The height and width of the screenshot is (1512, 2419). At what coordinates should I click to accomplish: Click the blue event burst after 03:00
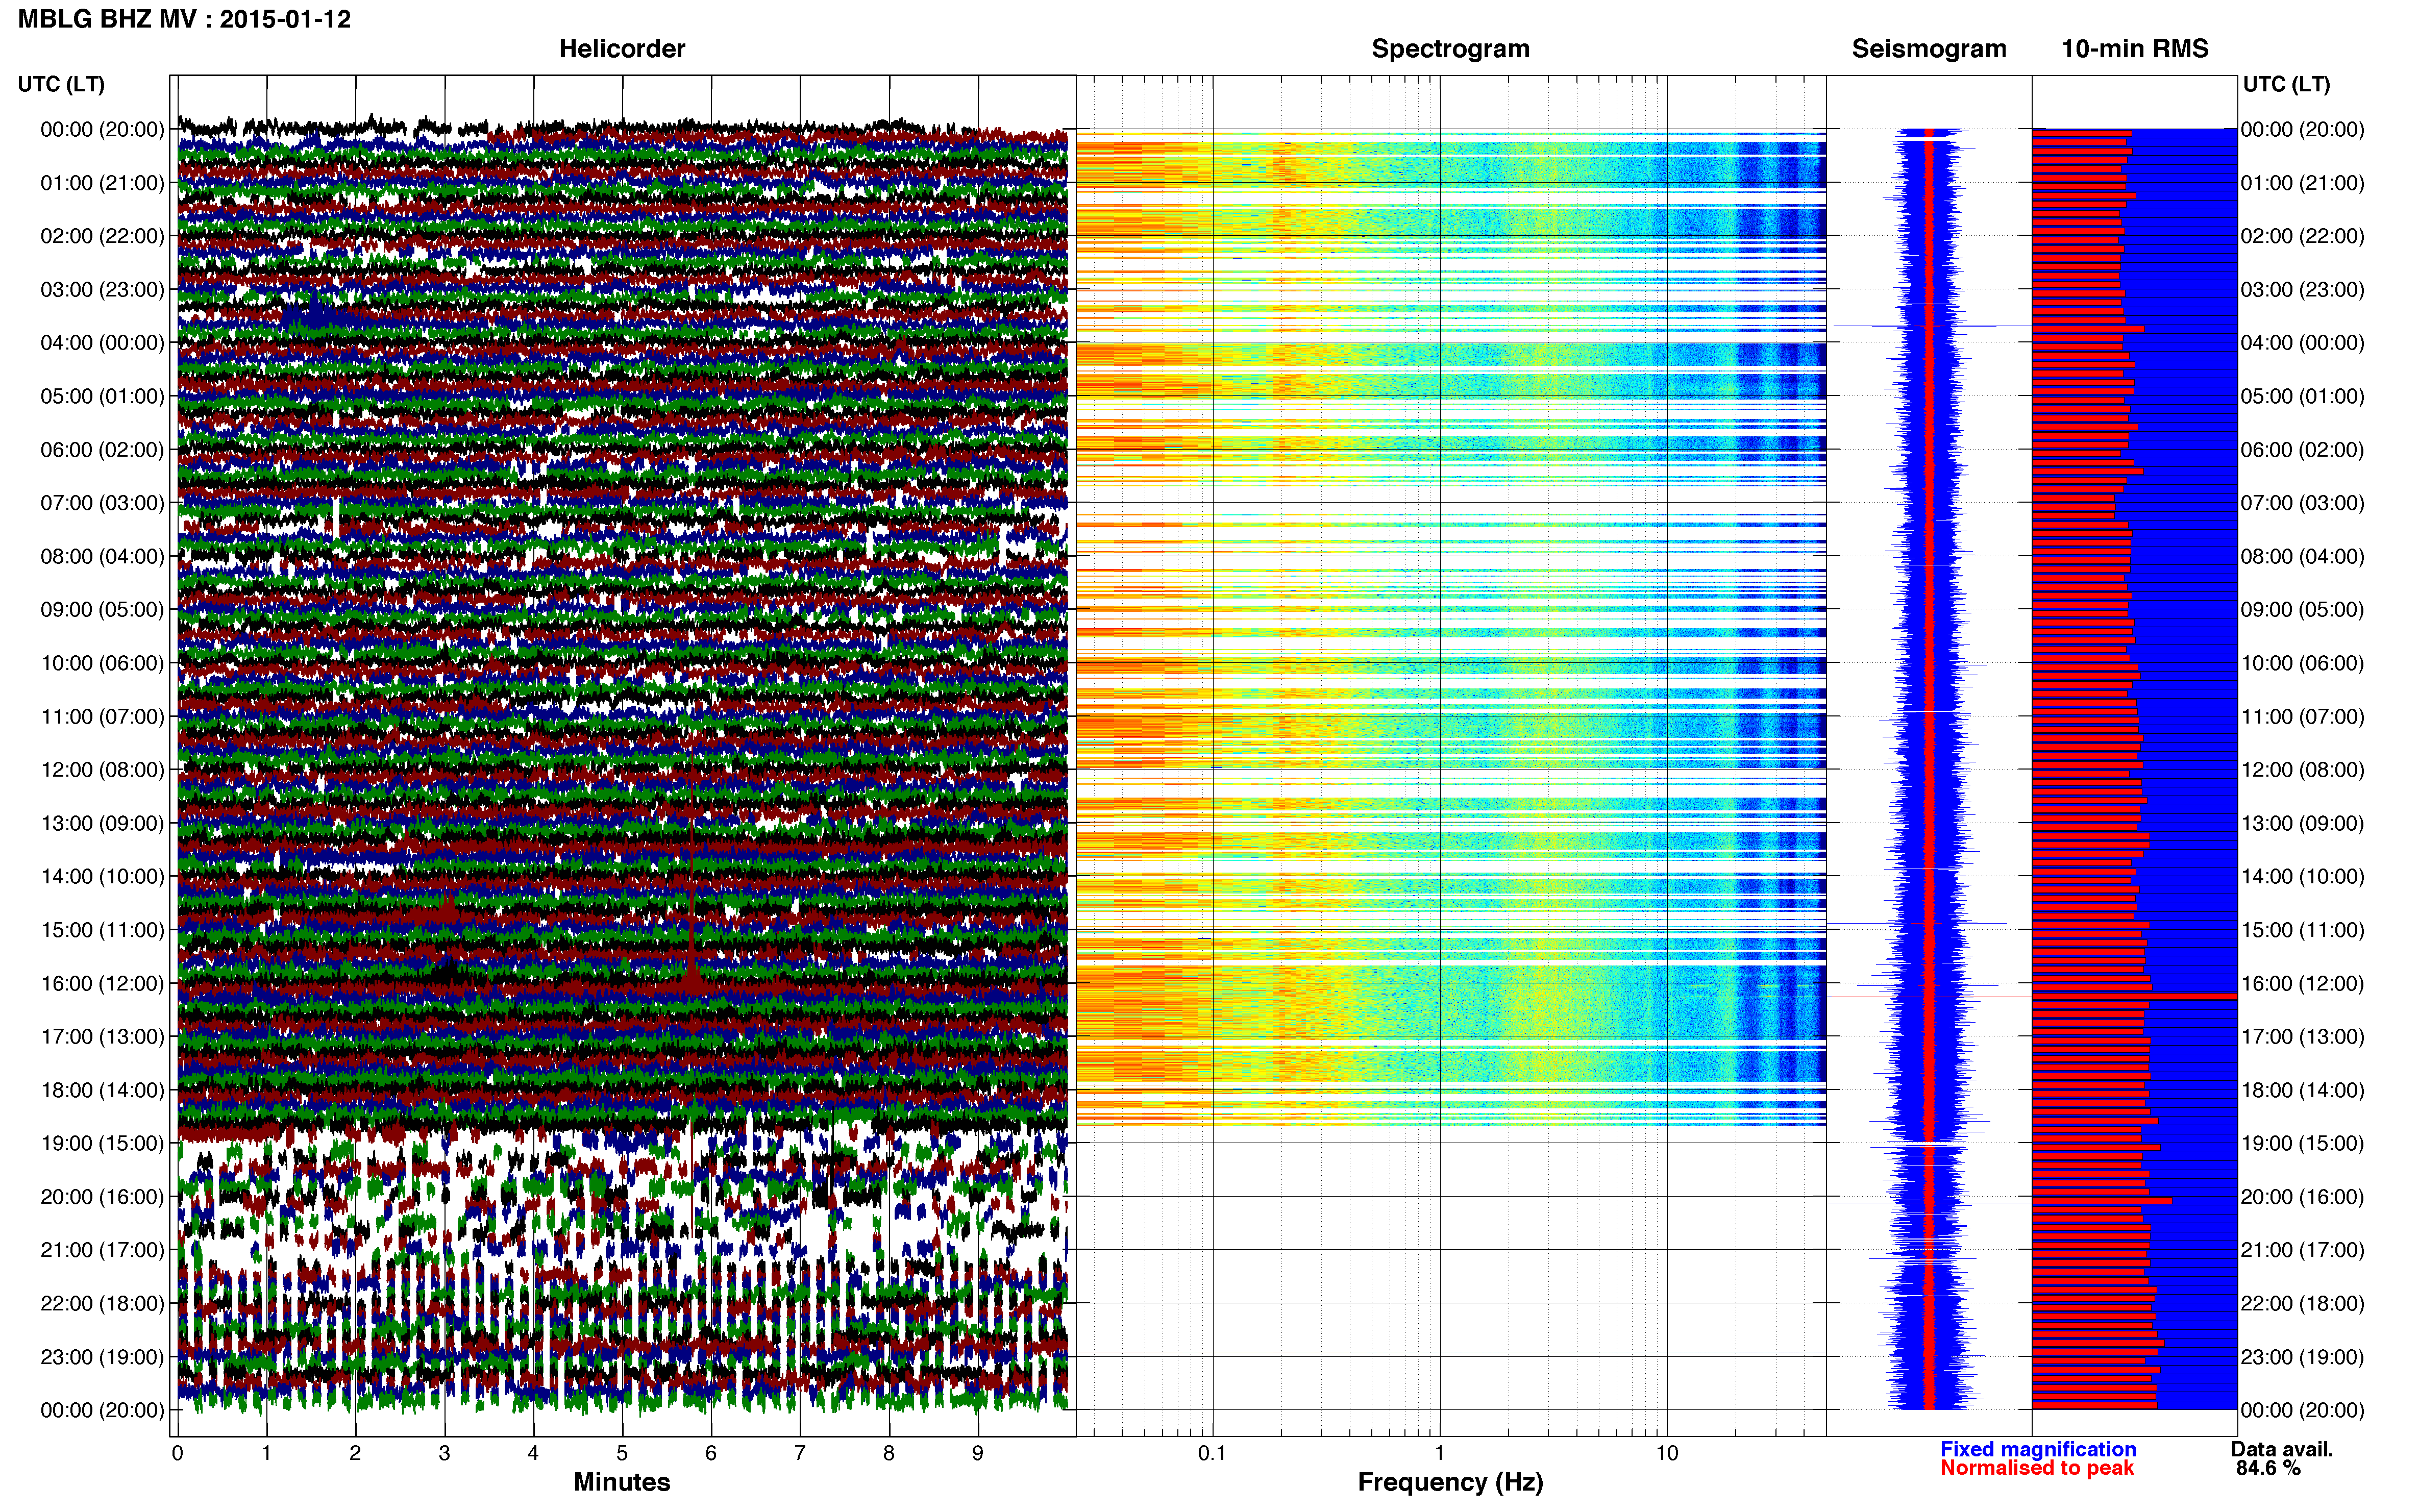click(x=315, y=315)
